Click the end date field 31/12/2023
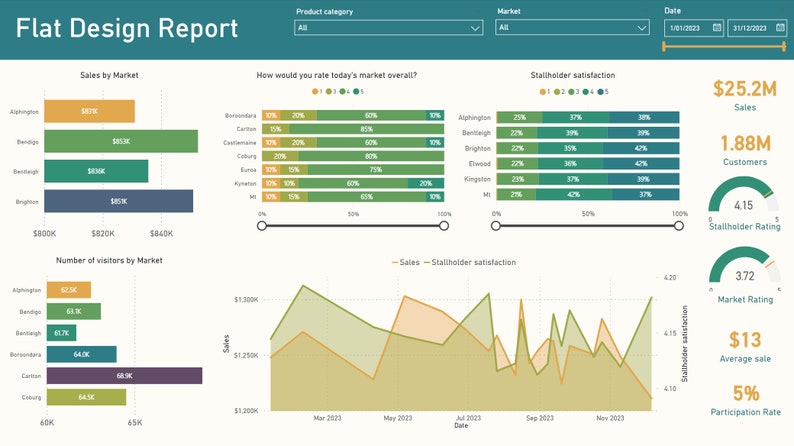794x446 pixels. tap(757, 28)
